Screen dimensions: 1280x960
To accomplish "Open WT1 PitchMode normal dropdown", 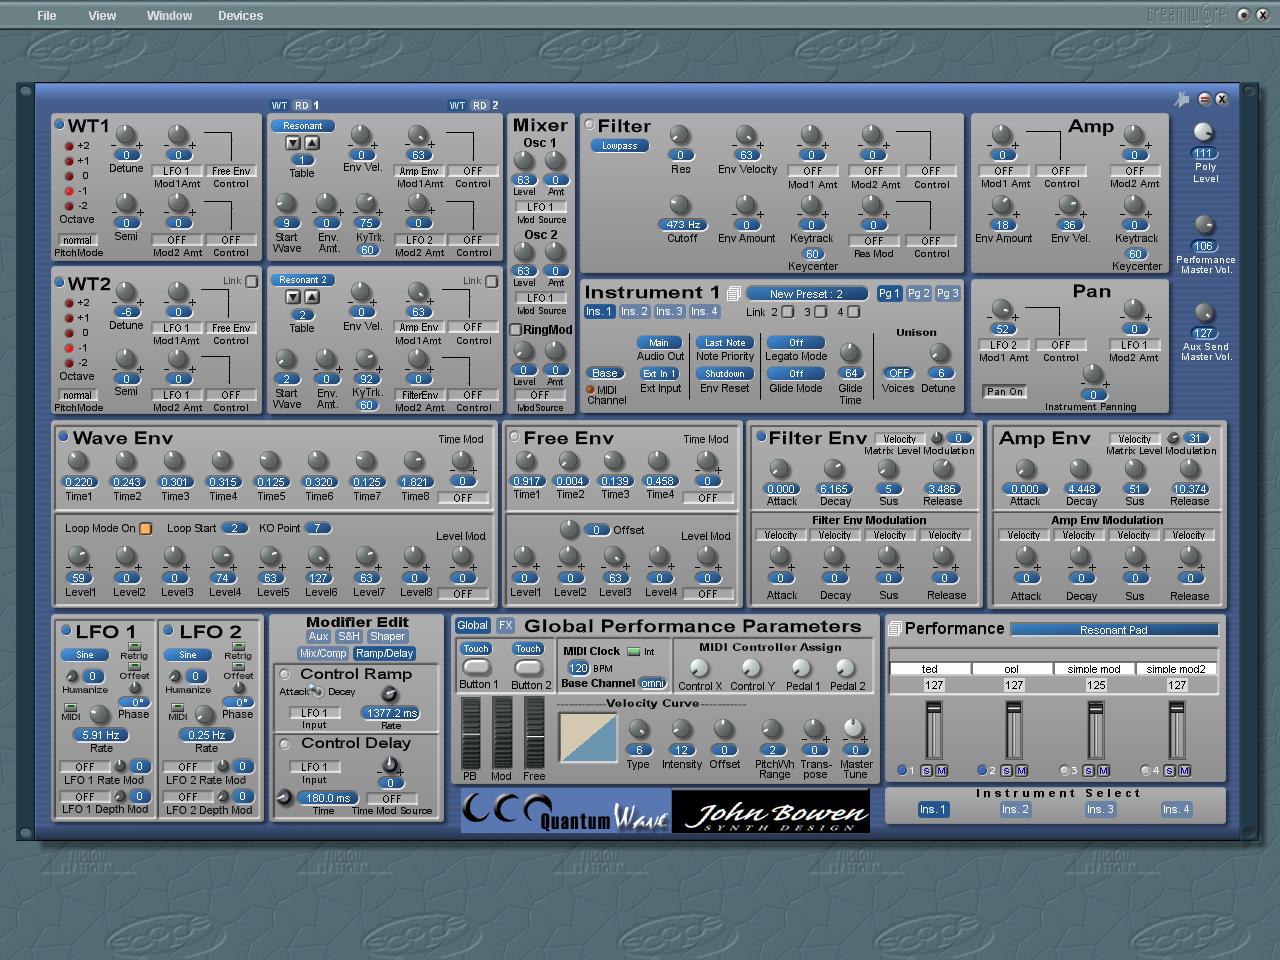I will coord(77,240).
